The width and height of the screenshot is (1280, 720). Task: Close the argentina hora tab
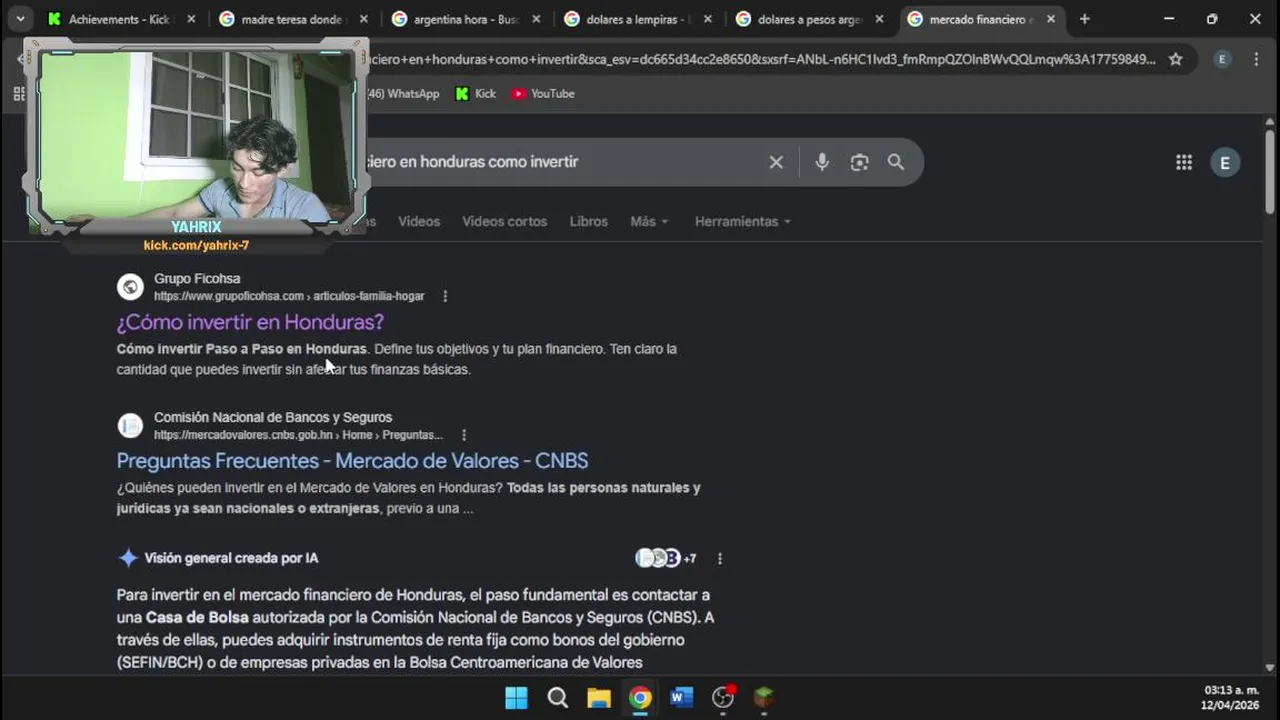click(535, 19)
